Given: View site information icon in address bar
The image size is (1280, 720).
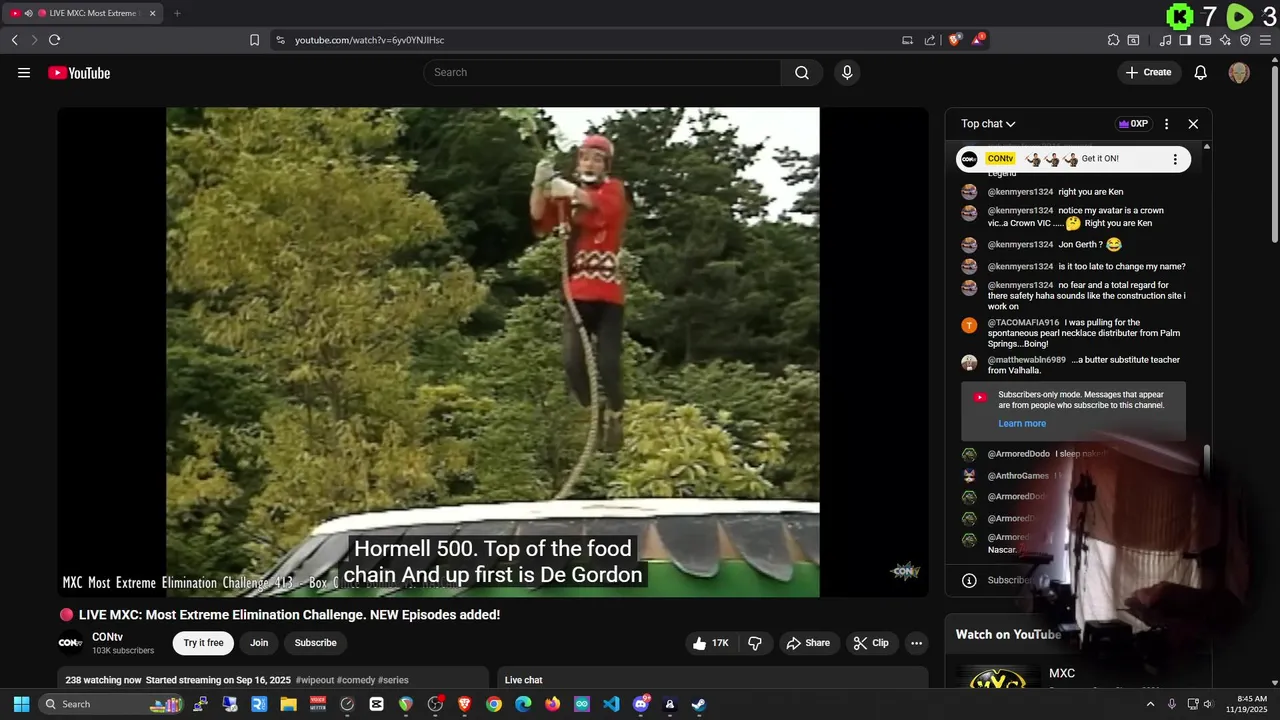Looking at the screenshot, I should pyautogui.click(x=280, y=40).
